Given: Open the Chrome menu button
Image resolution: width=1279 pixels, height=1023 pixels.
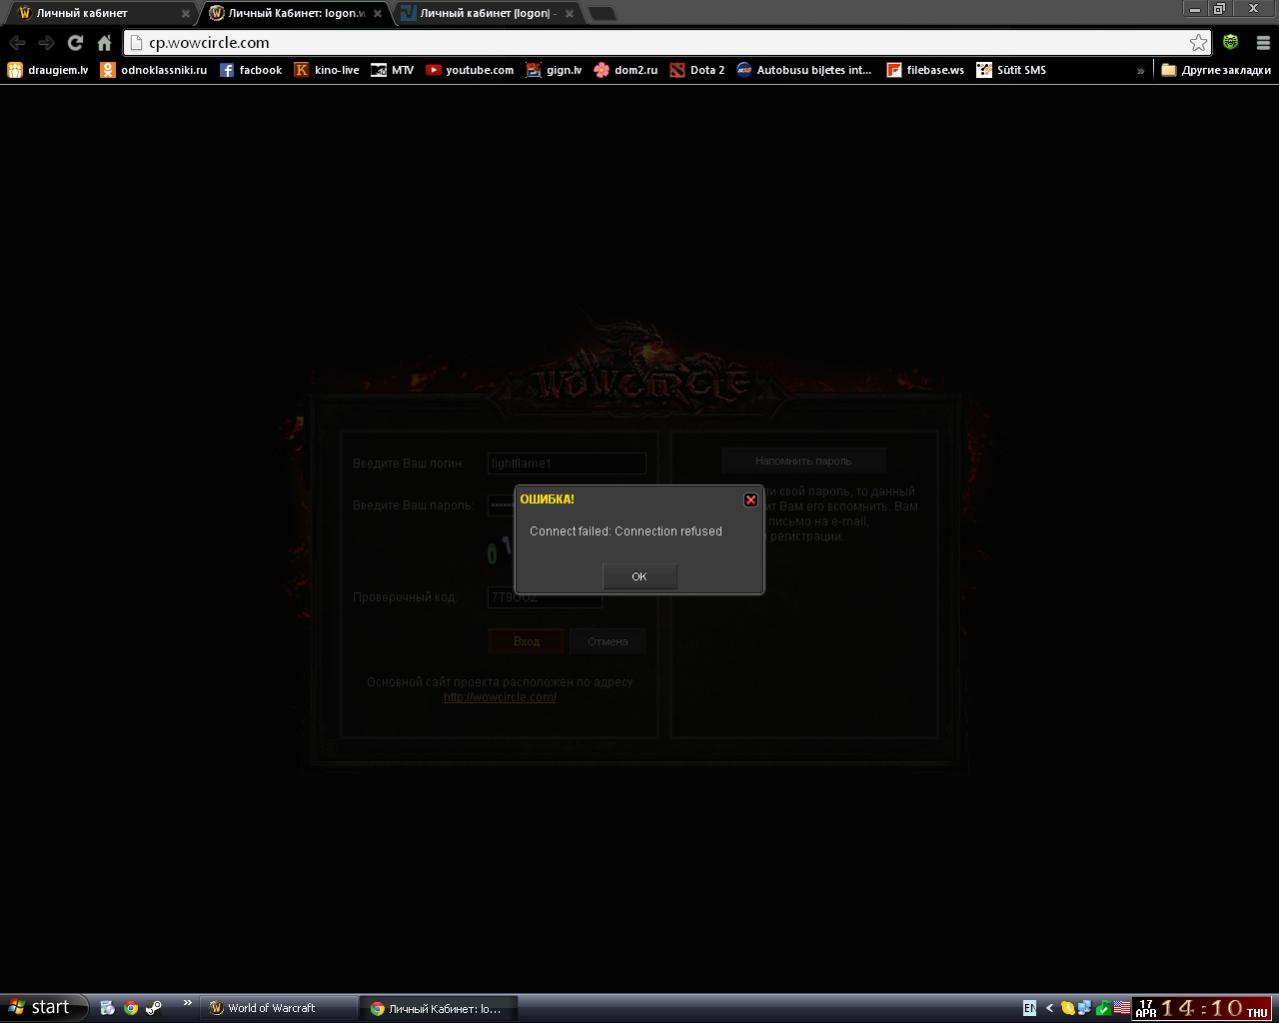Looking at the screenshot, I should 1262,42.
